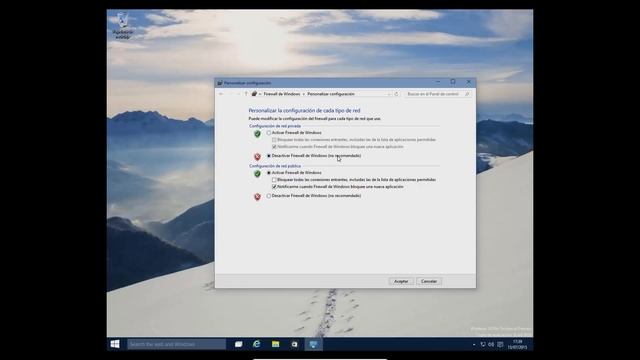Go up one level with up arrow
640x360 pixels.
click(246, 94)
